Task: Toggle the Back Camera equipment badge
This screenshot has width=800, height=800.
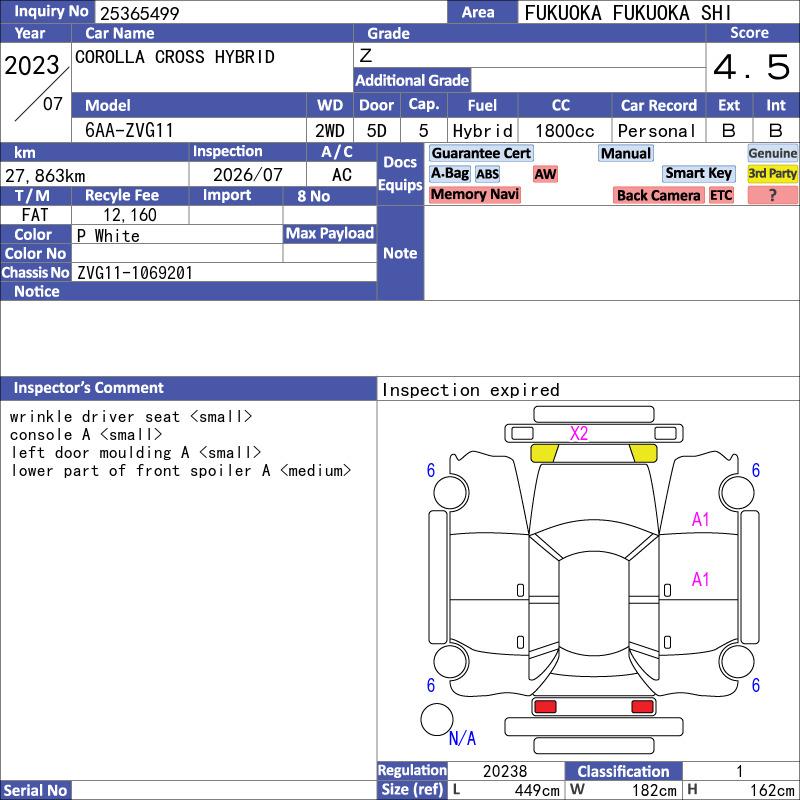Action: click(x=658, y=195)
